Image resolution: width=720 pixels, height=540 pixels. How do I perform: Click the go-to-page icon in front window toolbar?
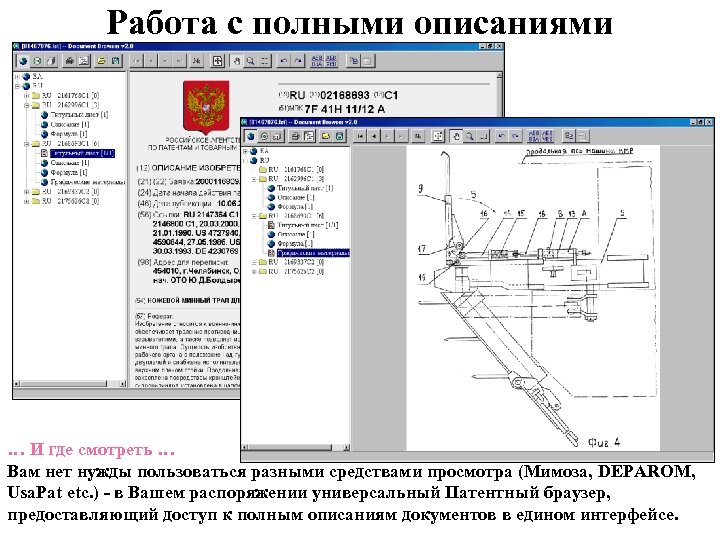pyautogui.click(x=417, y=136)
